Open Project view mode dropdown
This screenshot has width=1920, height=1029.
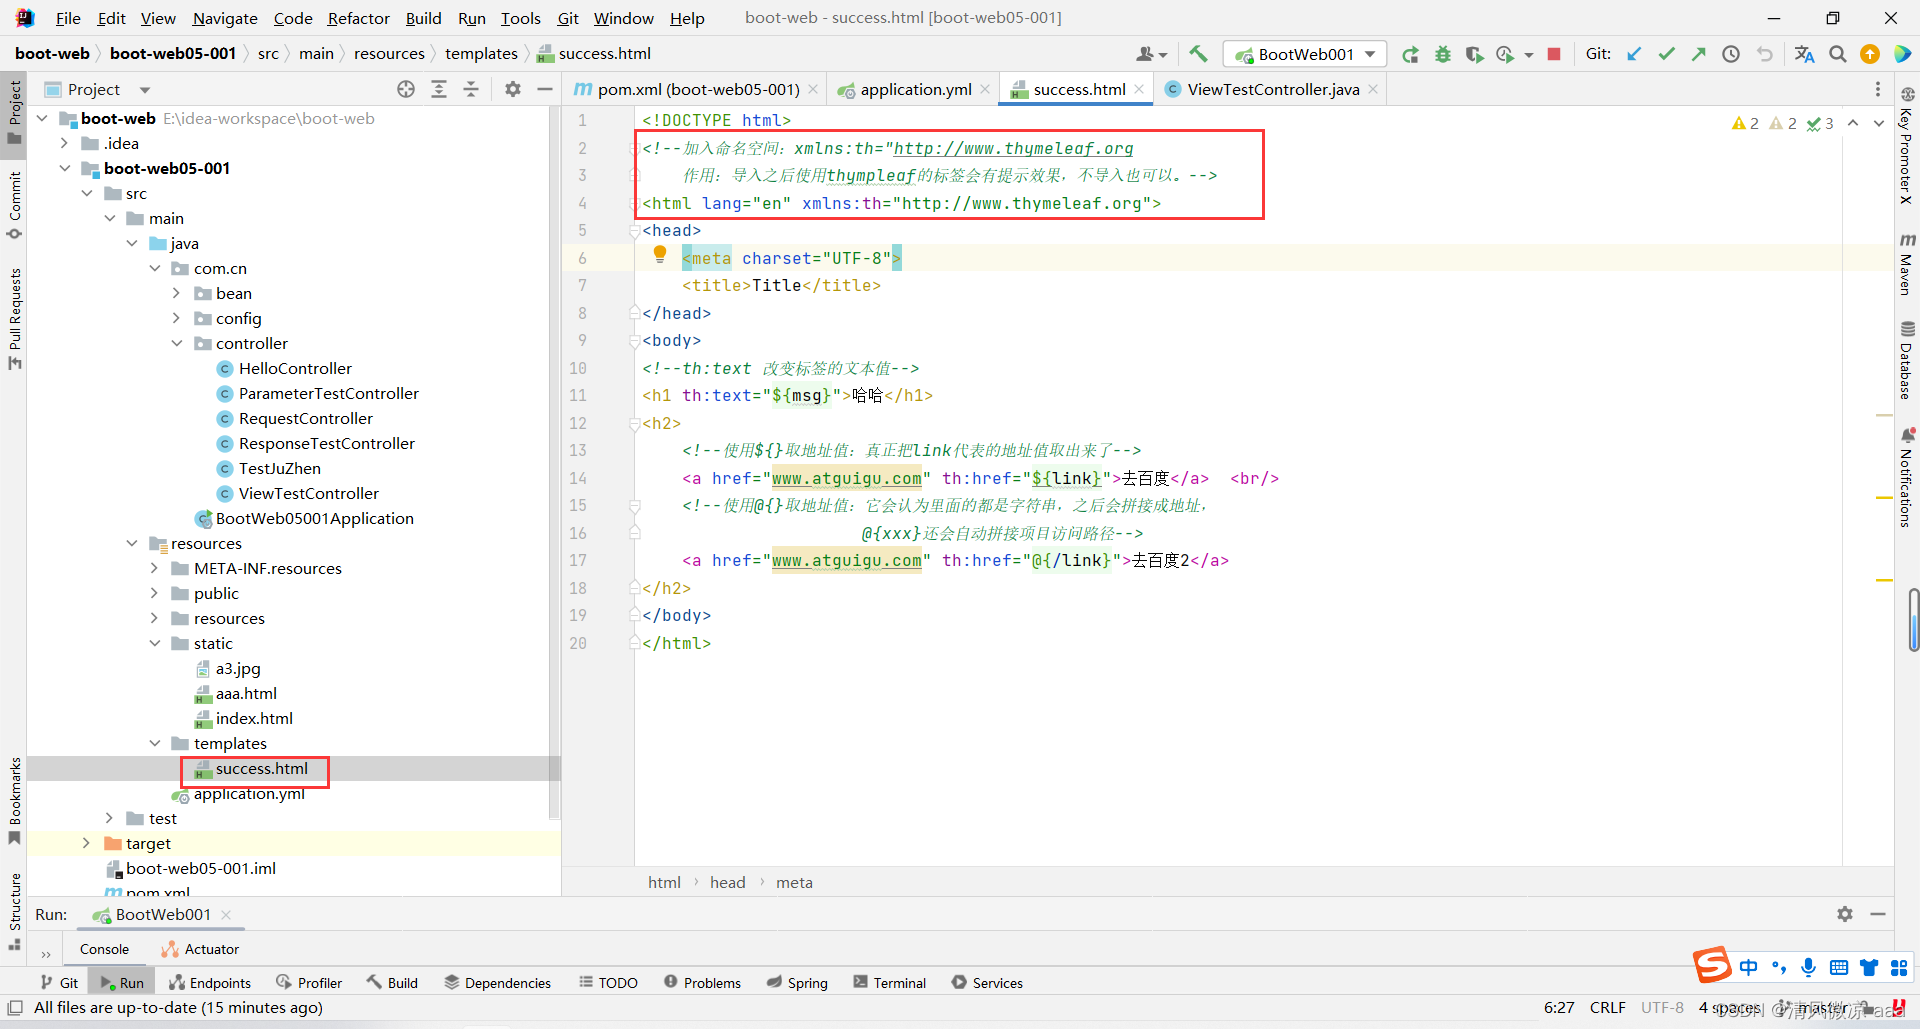[x=144, y=90]
